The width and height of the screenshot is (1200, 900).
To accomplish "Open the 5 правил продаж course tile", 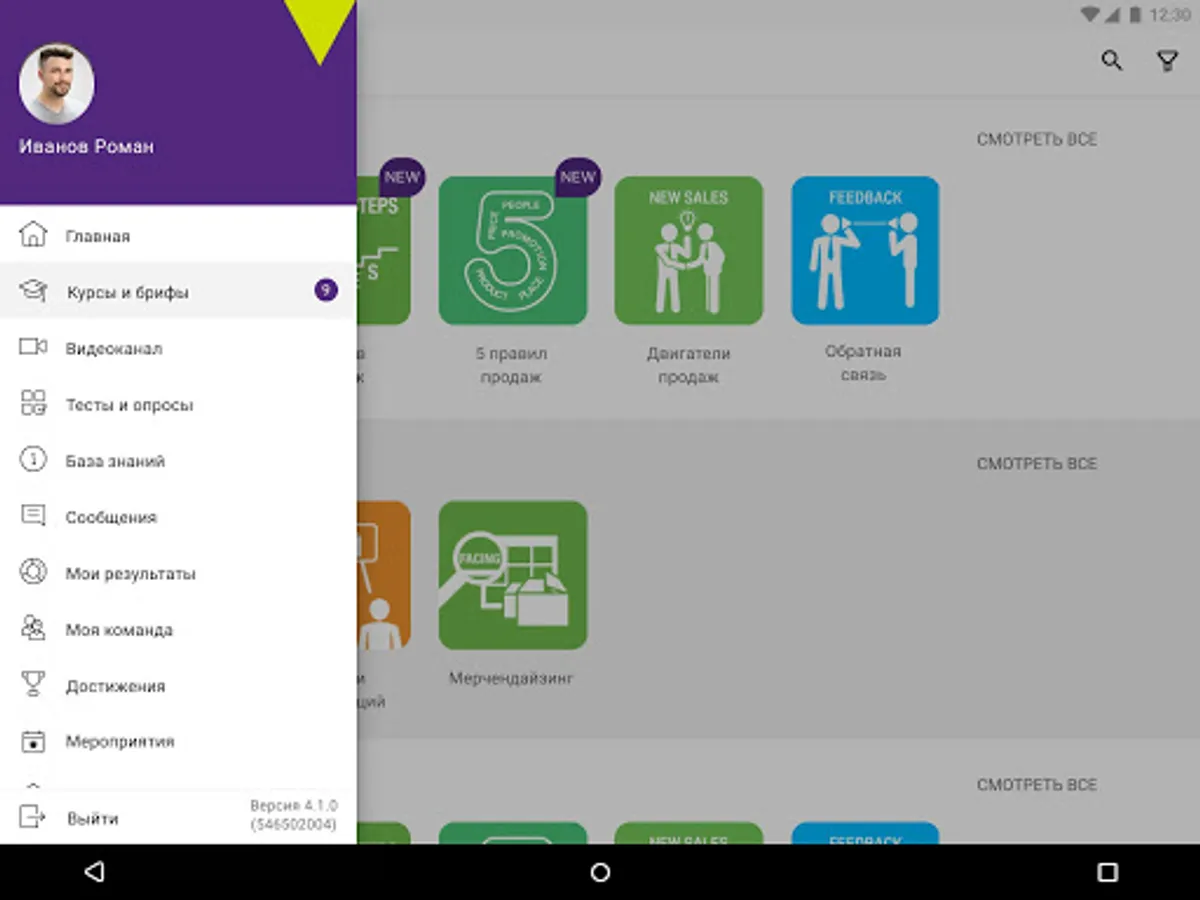I will [x=513, y=251].
